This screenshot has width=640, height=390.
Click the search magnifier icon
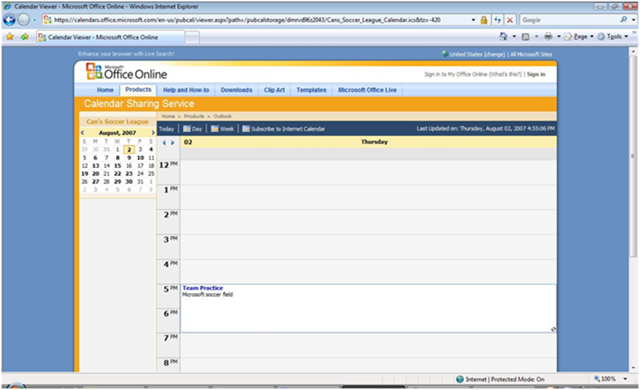[623, 19]
